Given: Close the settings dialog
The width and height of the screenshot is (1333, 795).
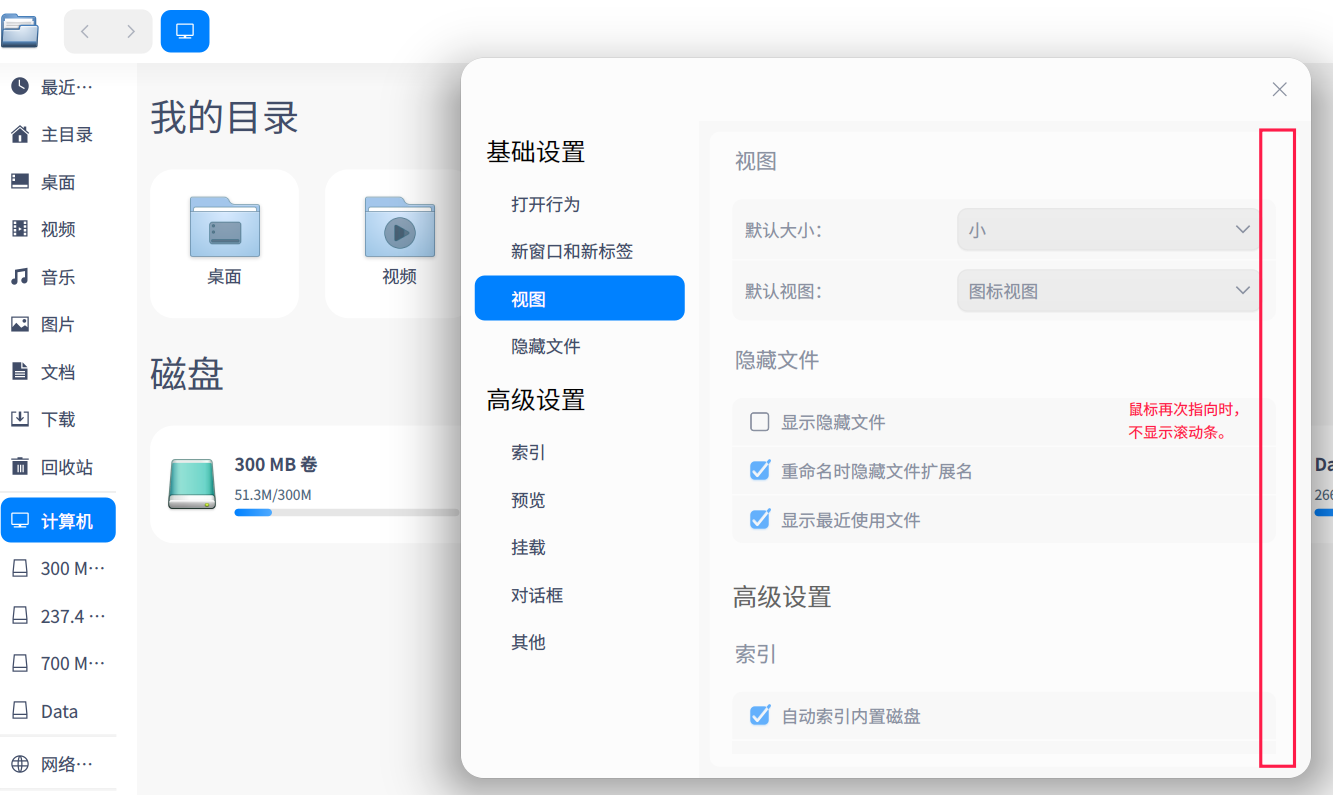Looking at the screenshot, I should [x=1279, y=89].
